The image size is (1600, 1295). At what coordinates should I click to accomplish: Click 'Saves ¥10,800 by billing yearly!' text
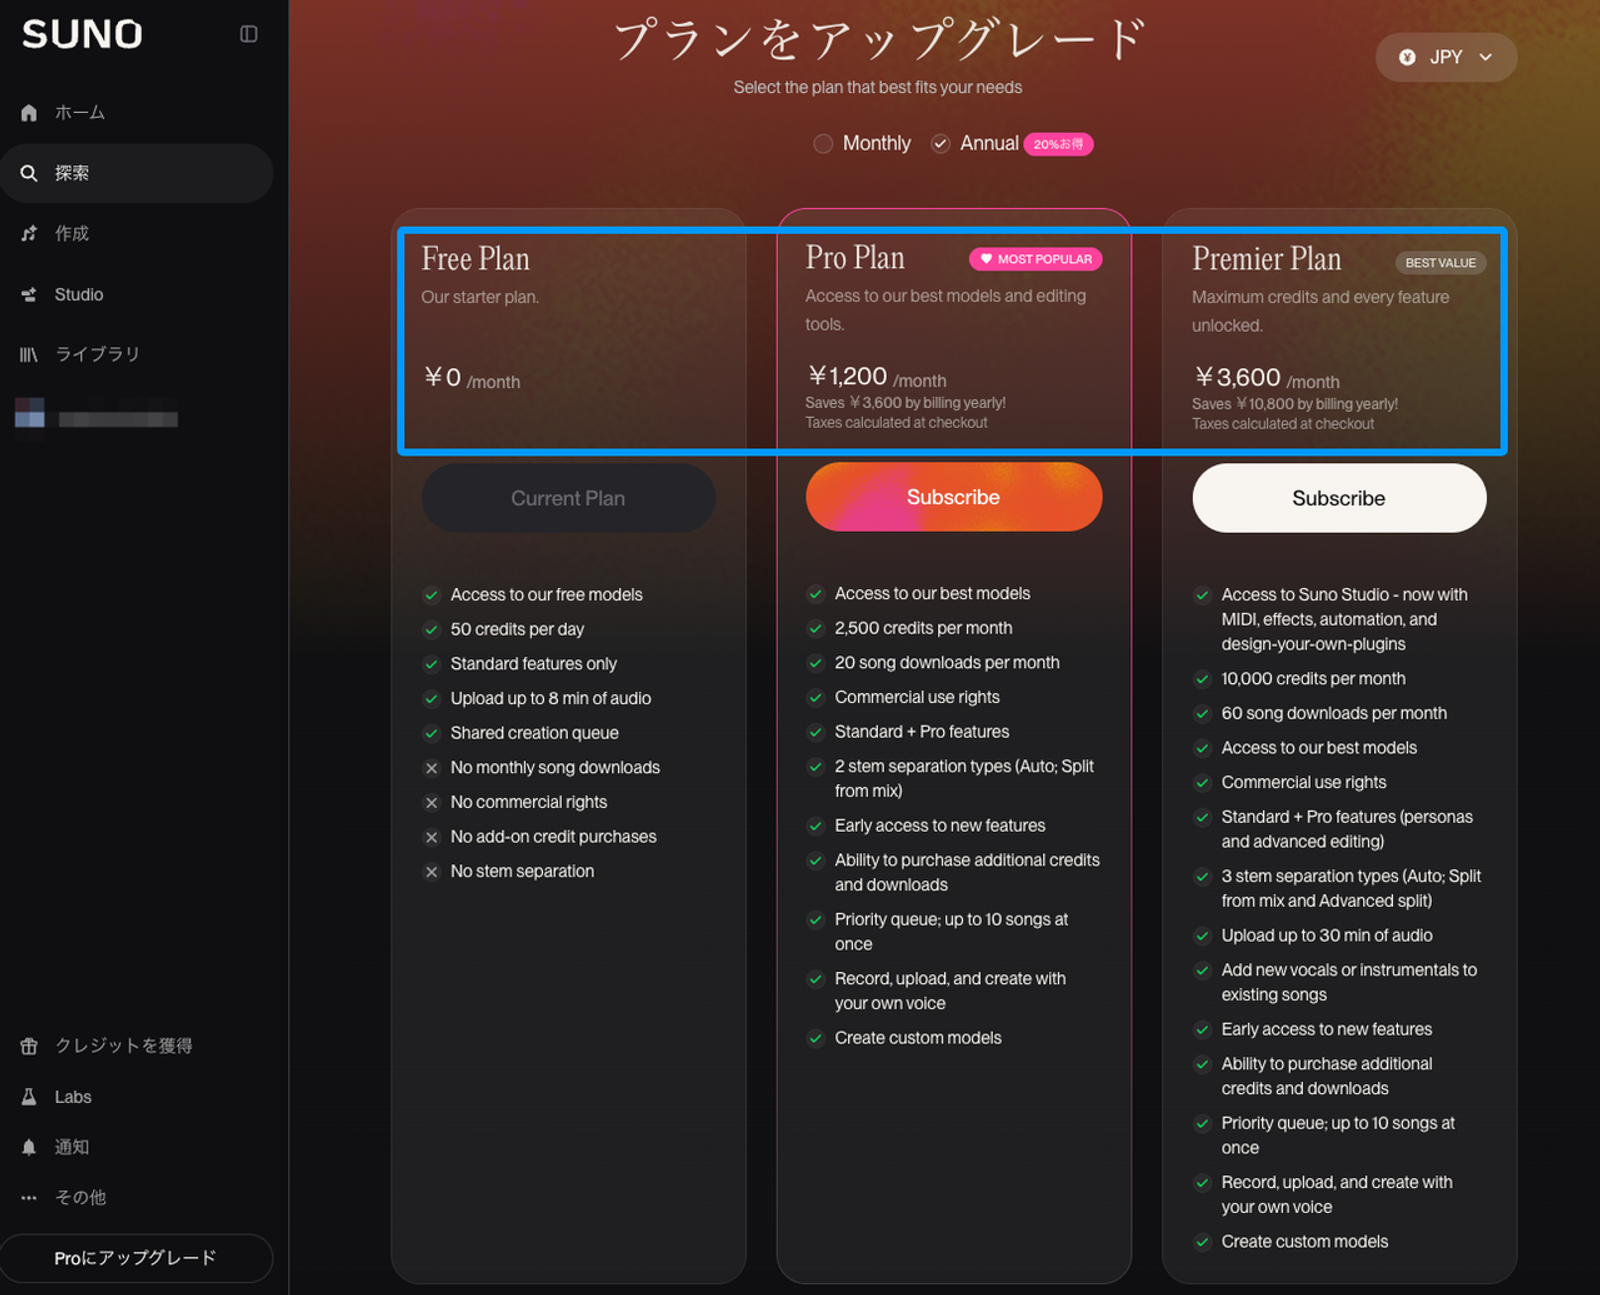[1295, 404]
